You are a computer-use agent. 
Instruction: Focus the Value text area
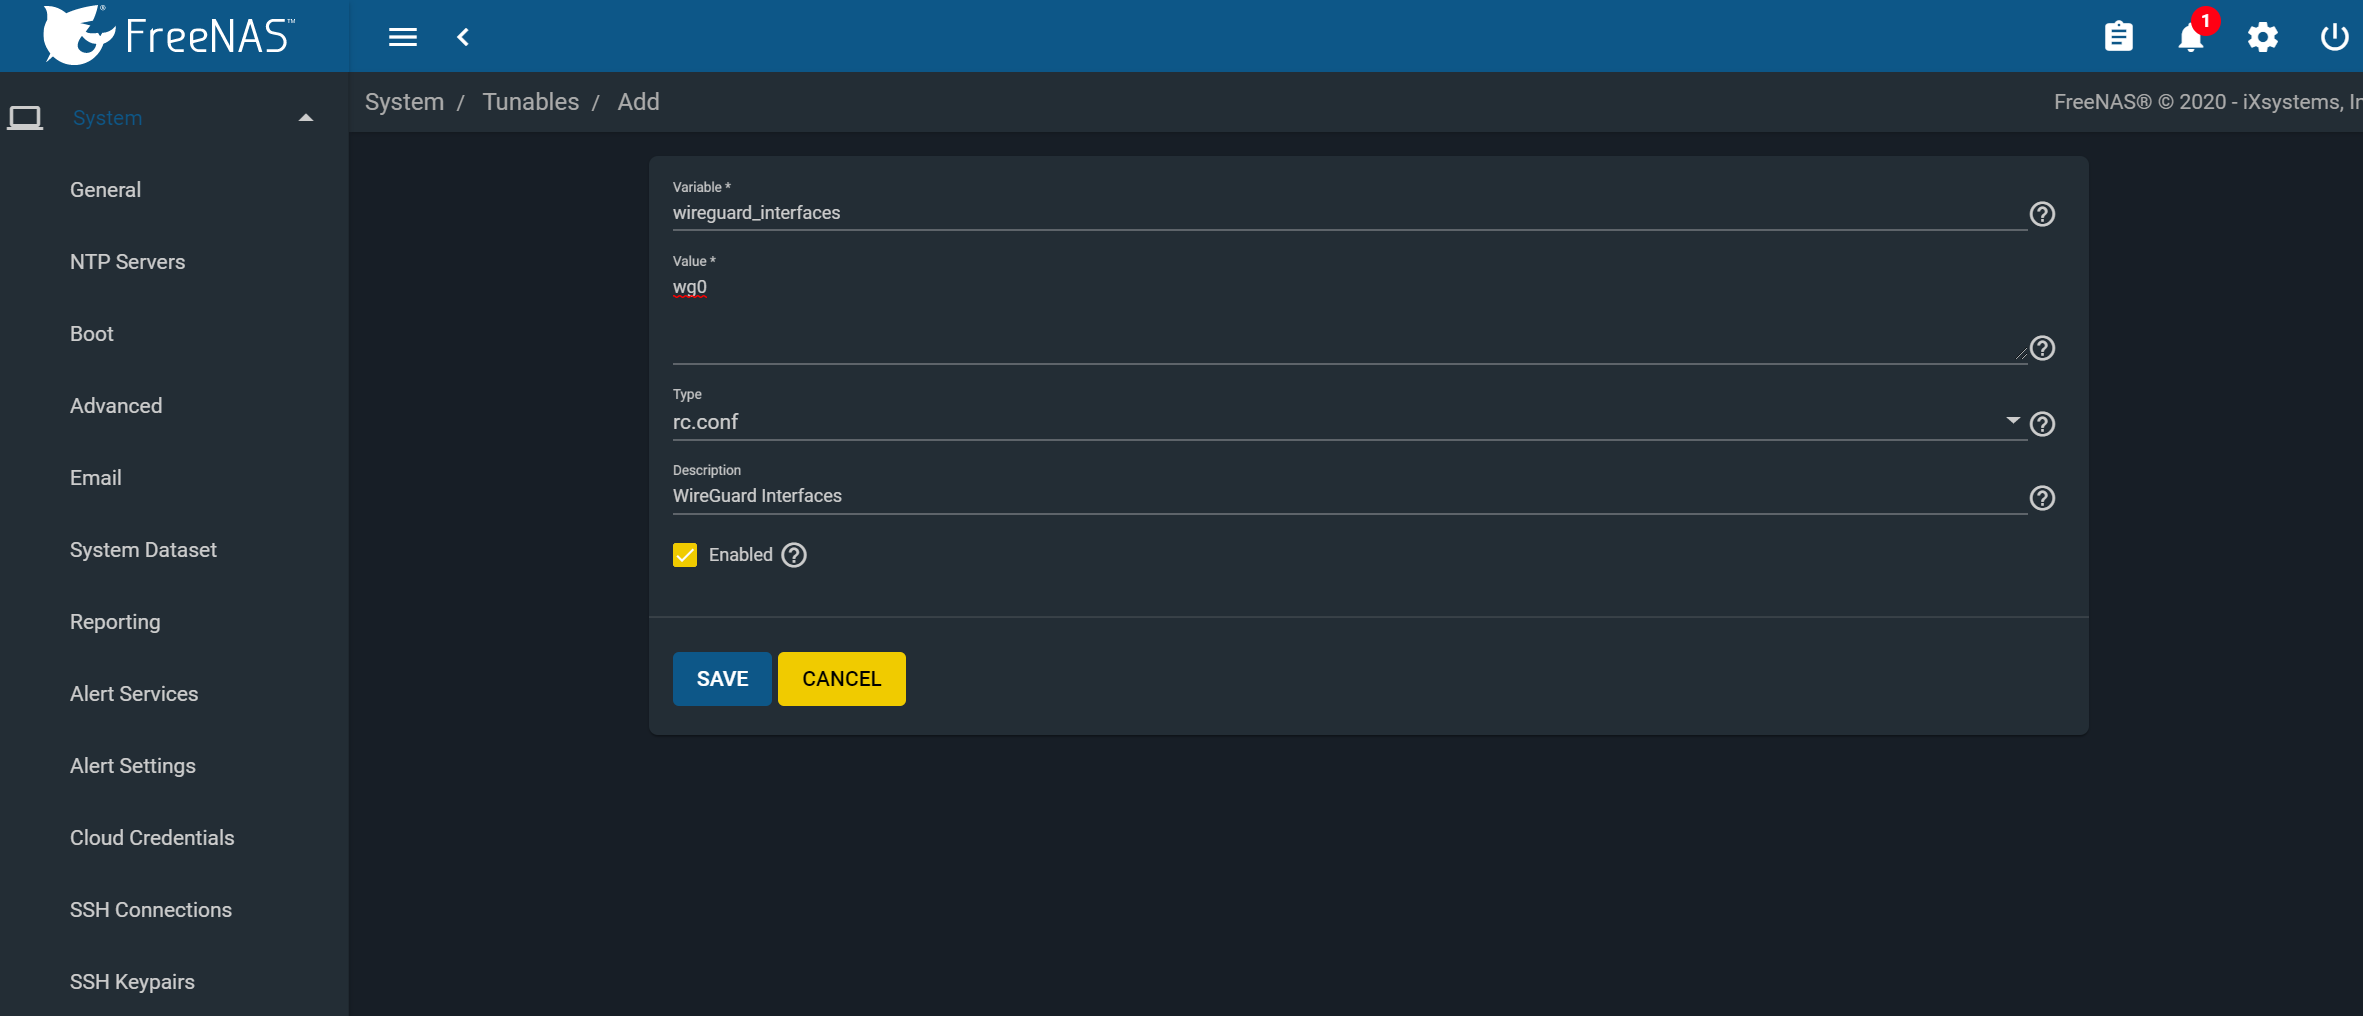tap(1348, 318)
